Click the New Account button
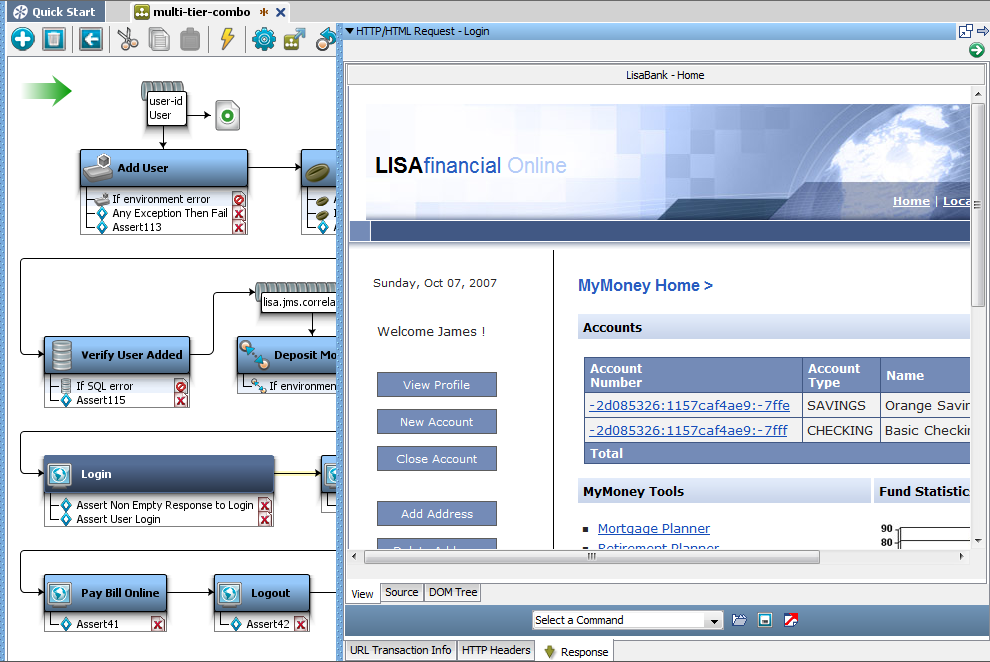990x662 pixels. [x=437, y=422]
